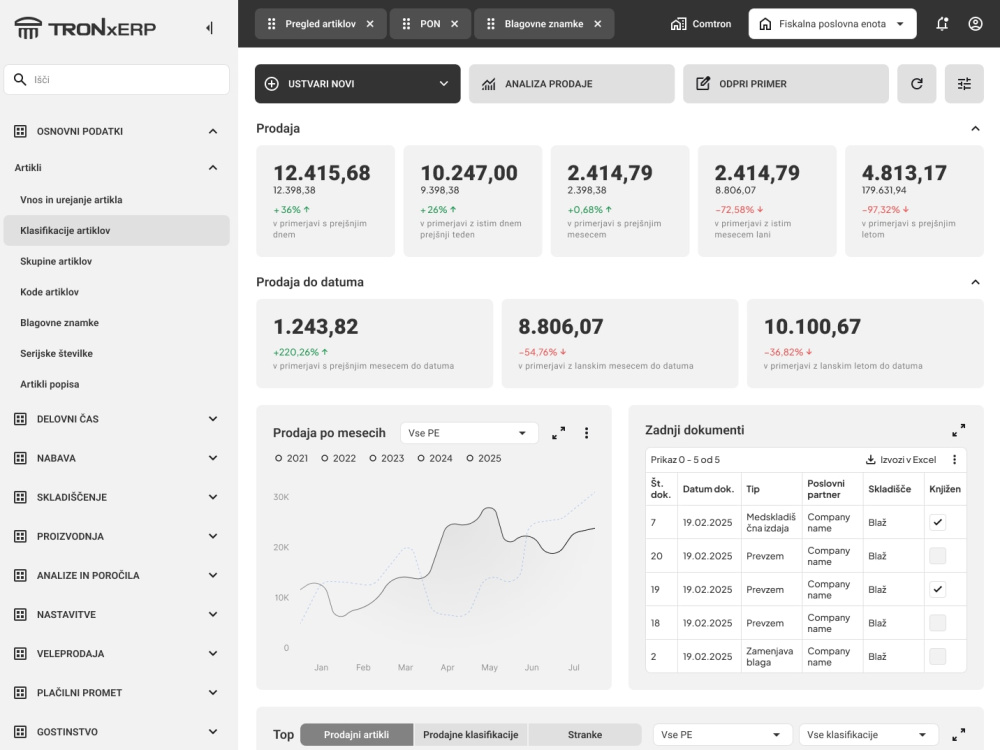Open Prodaja po mesecih more options menu
This screenshot has height=750, width=1000.
(x=586, y=433)
